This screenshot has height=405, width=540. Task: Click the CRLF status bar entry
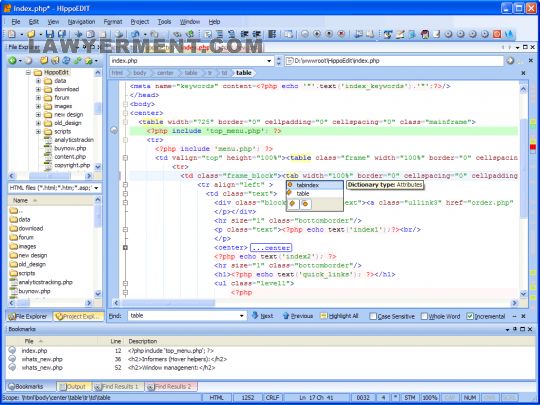point(272,398)
